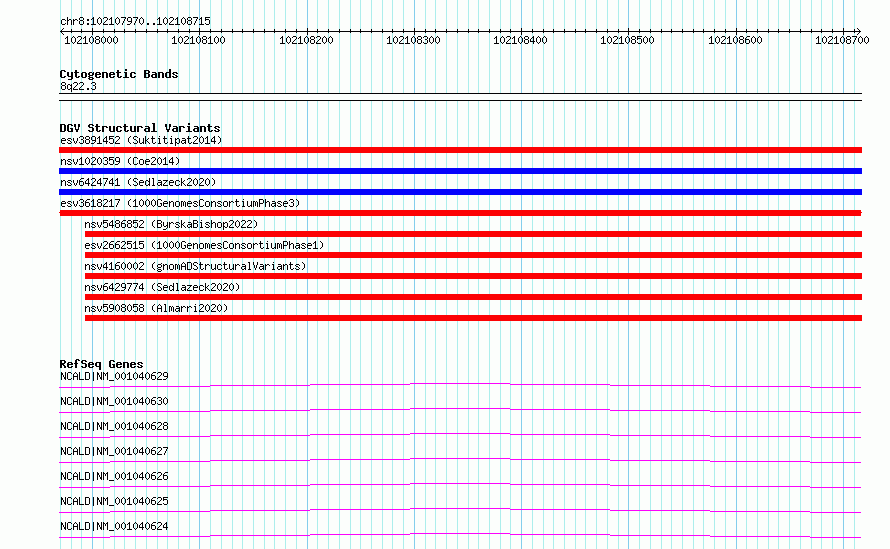Image resolution: width=890 pixels, height=549 pixels.
Task: Select variant label esv3618217 (1000GenomesConsortiumPhase3)
Action: (180, 203)
